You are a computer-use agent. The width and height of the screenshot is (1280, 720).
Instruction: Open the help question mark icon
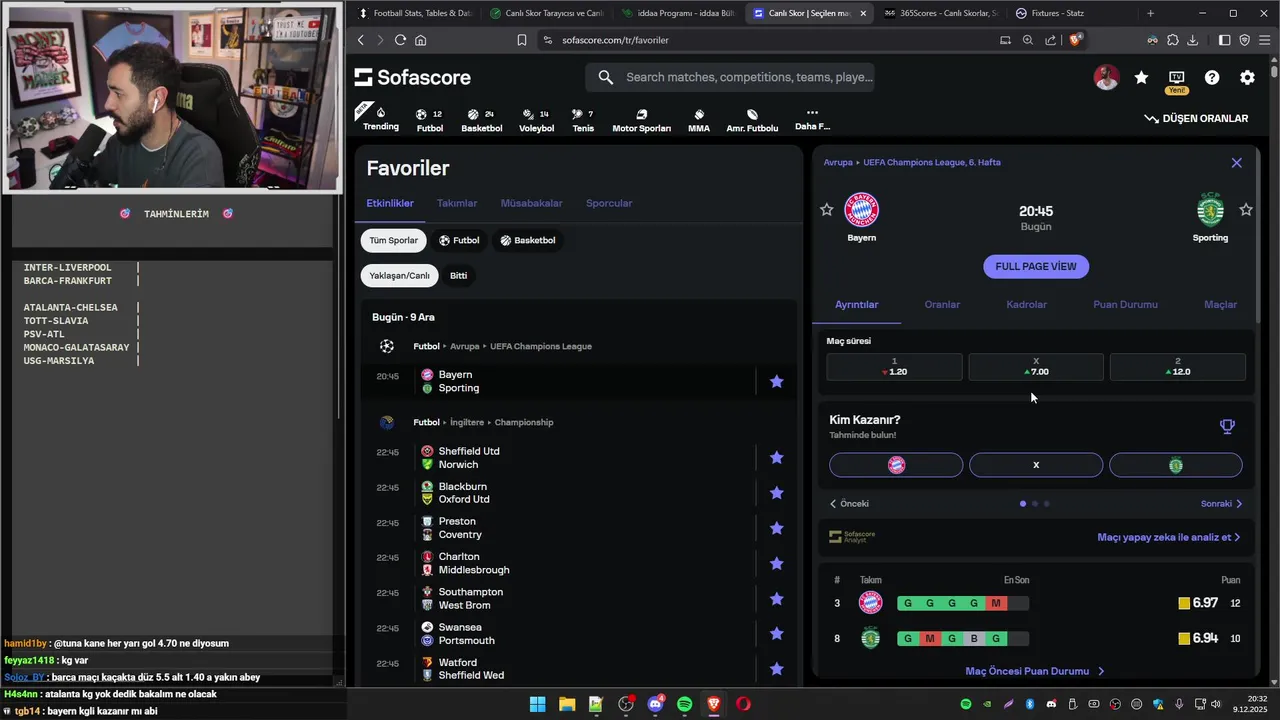(1212, 77)
